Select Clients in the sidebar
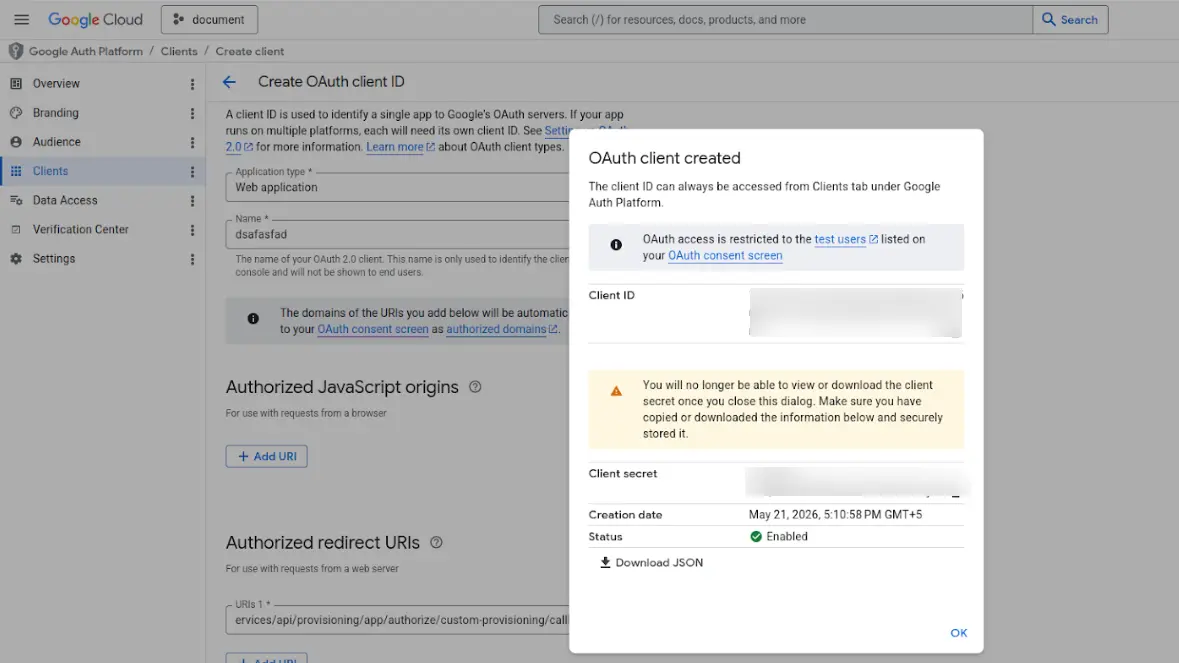 pyautogui.click(x=50, y=171)
